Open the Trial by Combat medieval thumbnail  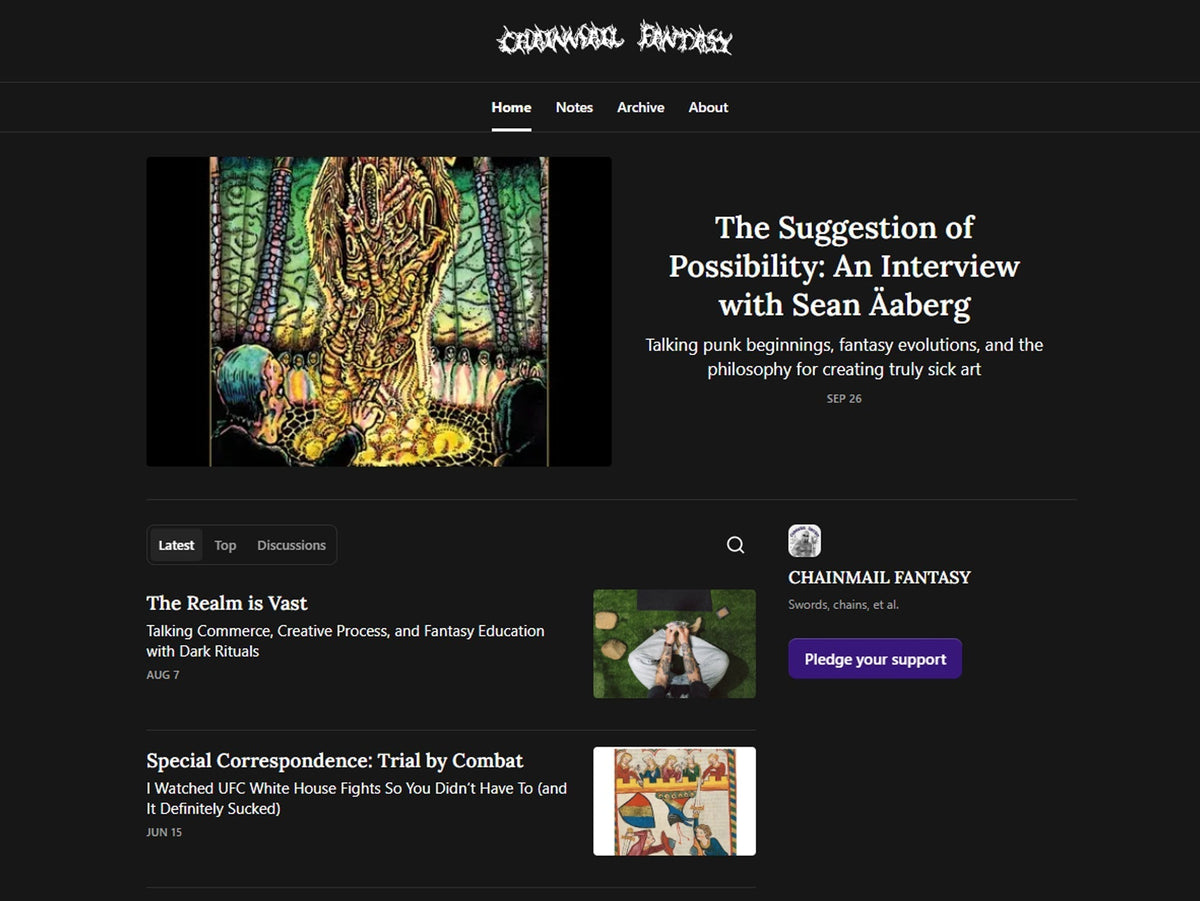pyautogui.click(x=674, y=801)
